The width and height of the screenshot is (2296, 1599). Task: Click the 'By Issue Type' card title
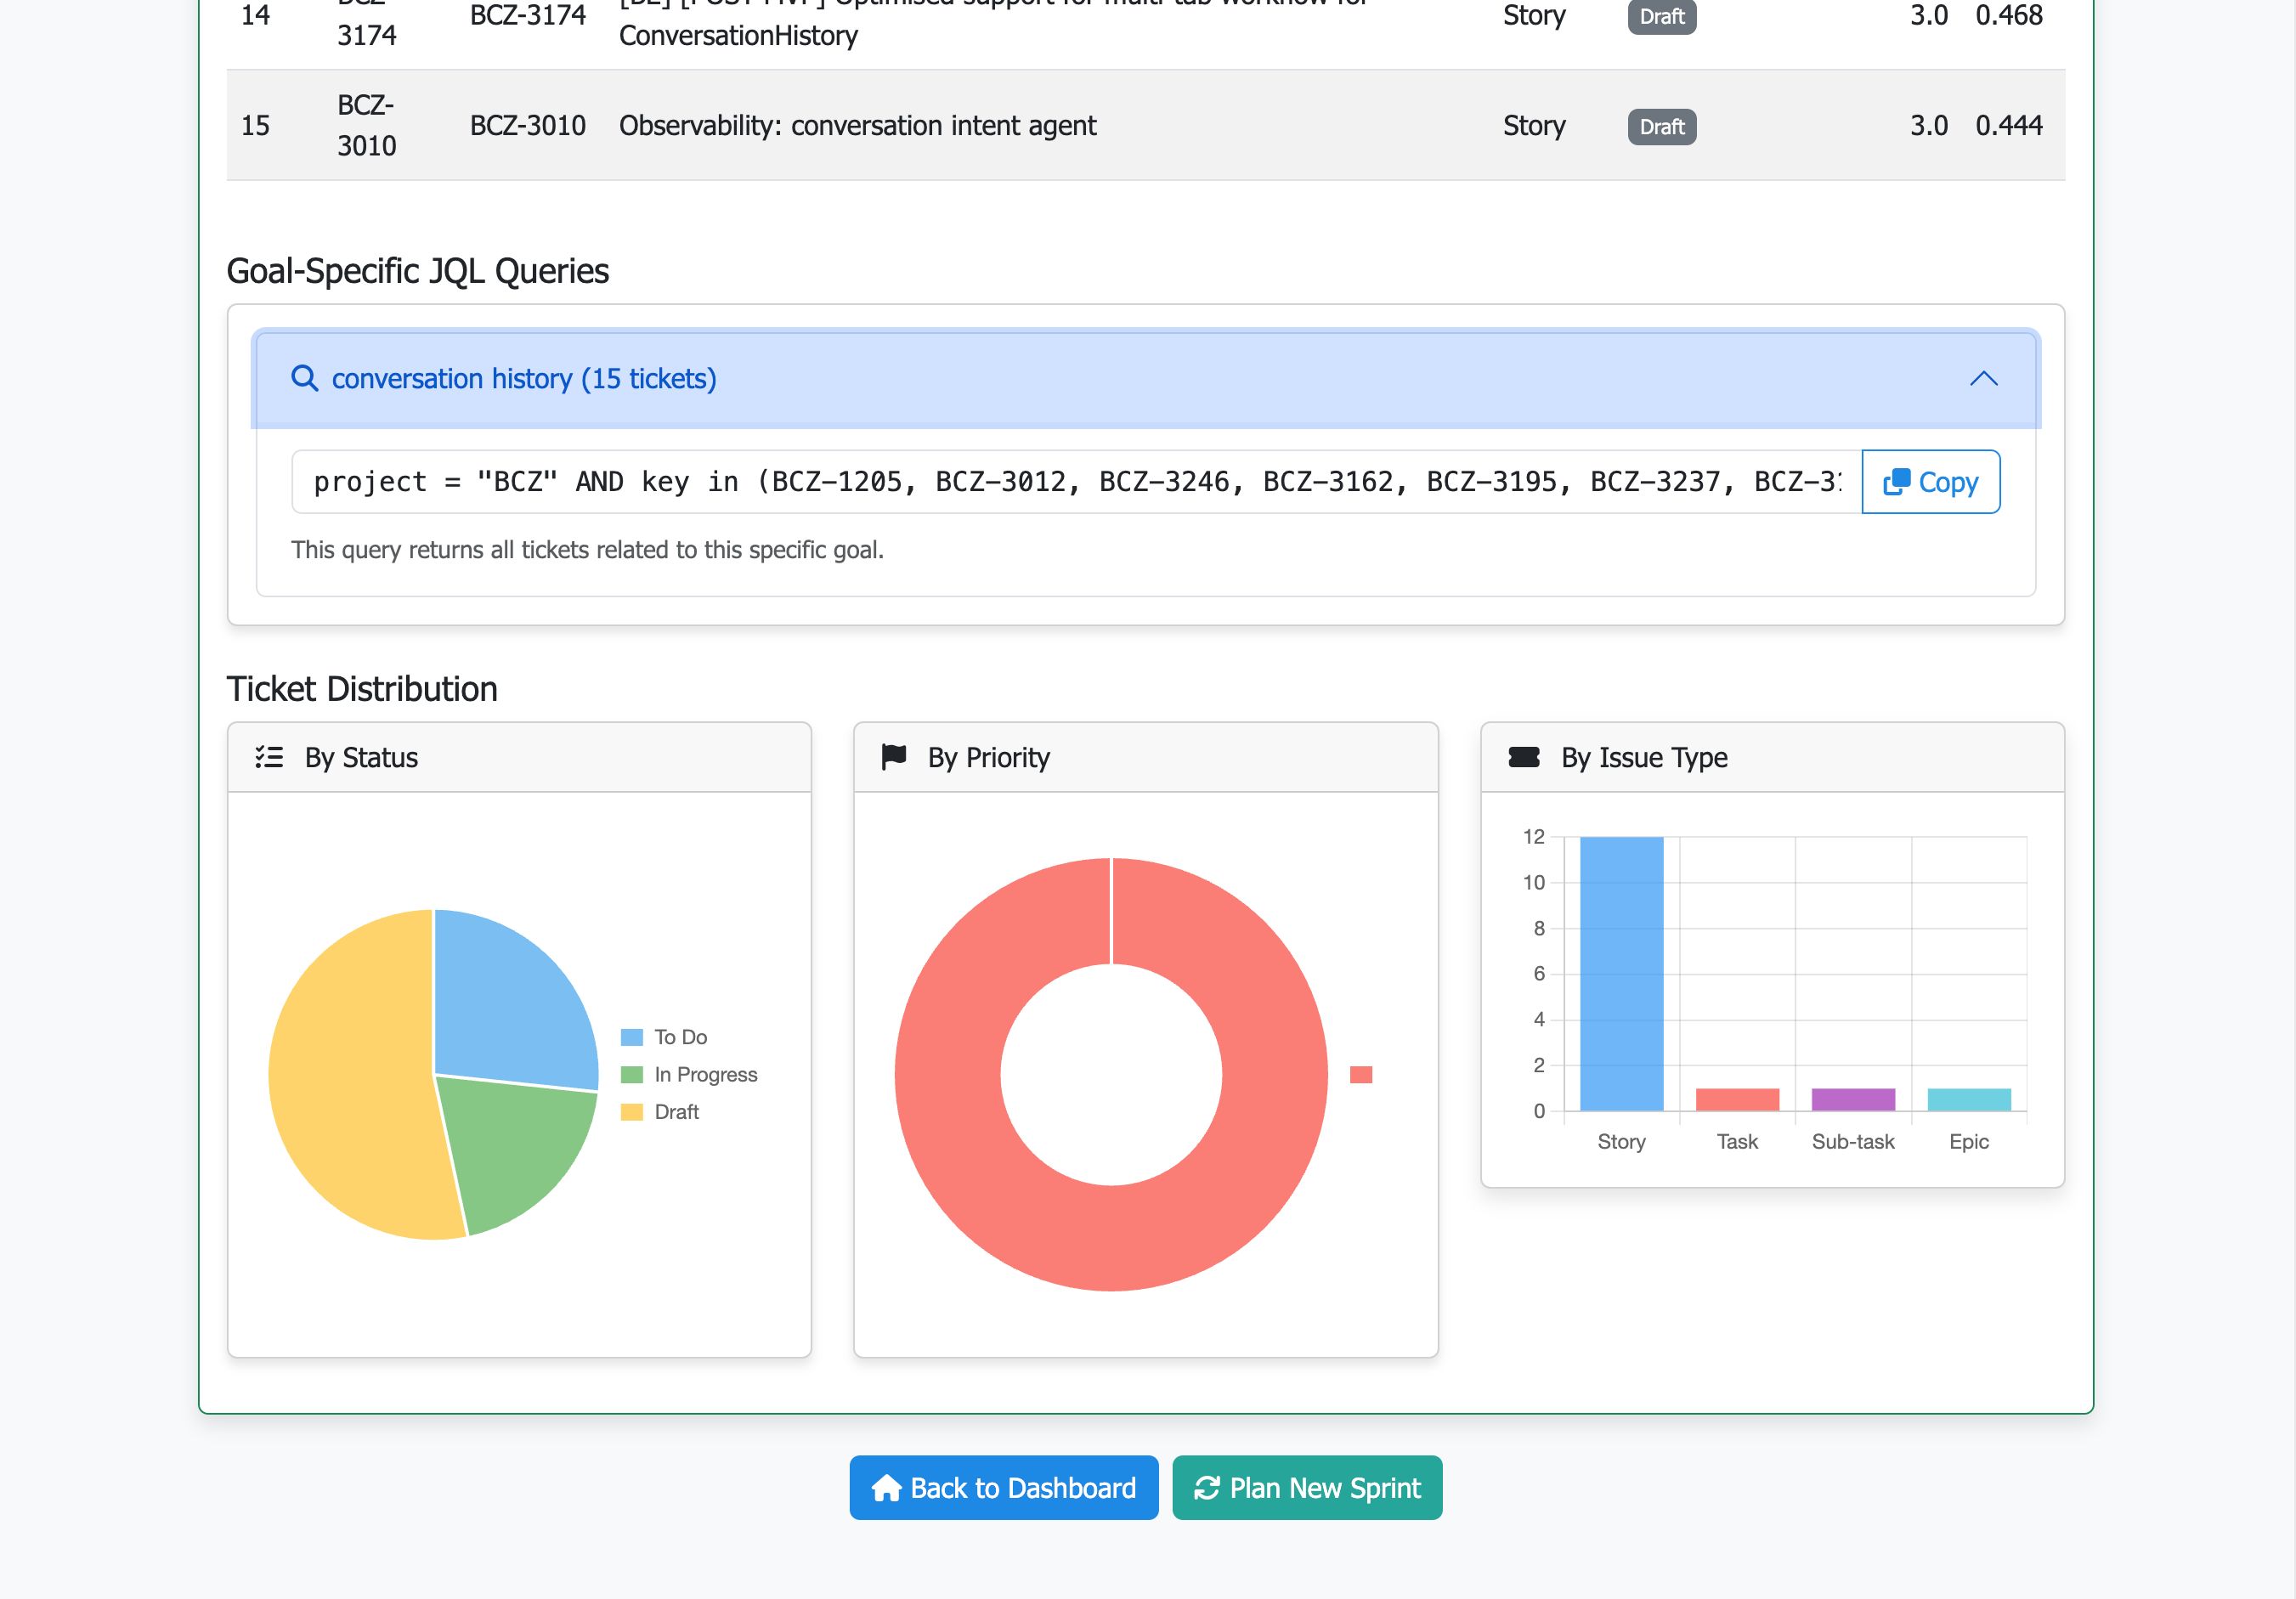[x=1644, y=758]
